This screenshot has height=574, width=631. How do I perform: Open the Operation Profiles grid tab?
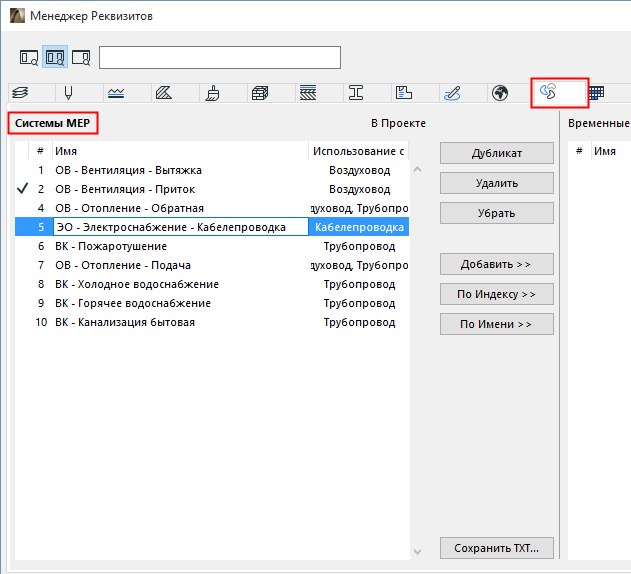596,93
